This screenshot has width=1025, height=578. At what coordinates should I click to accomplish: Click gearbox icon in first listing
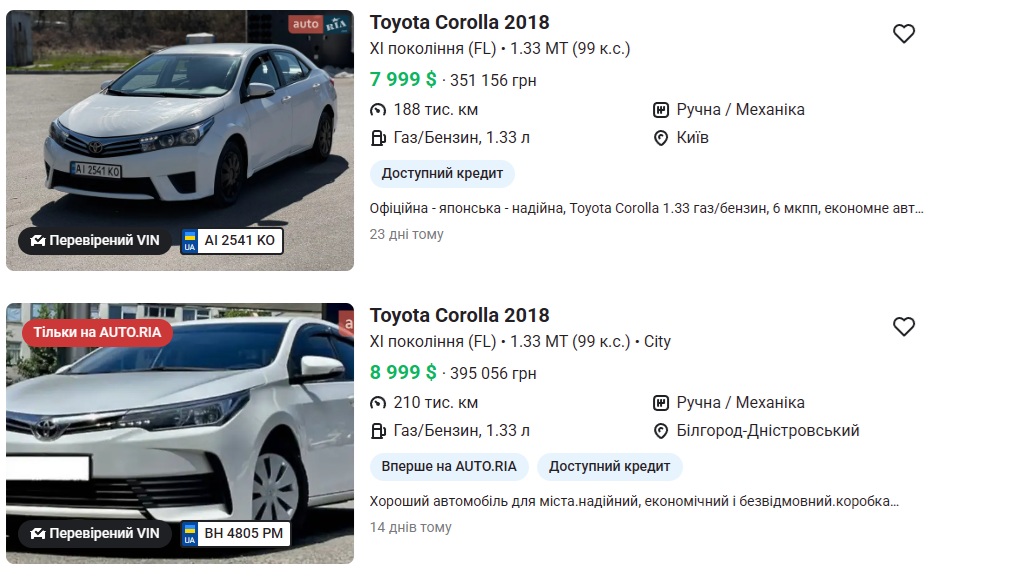(661, 110)
